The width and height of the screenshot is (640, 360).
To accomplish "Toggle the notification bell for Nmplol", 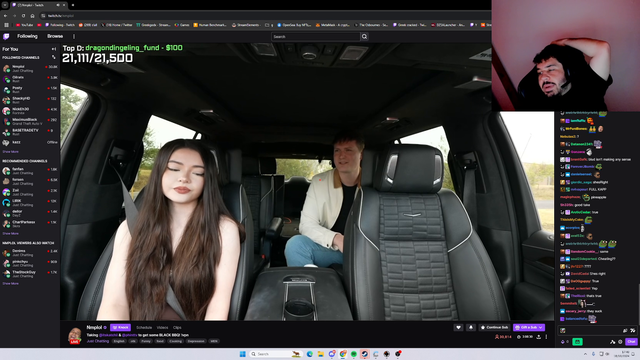I will point(471,327).
